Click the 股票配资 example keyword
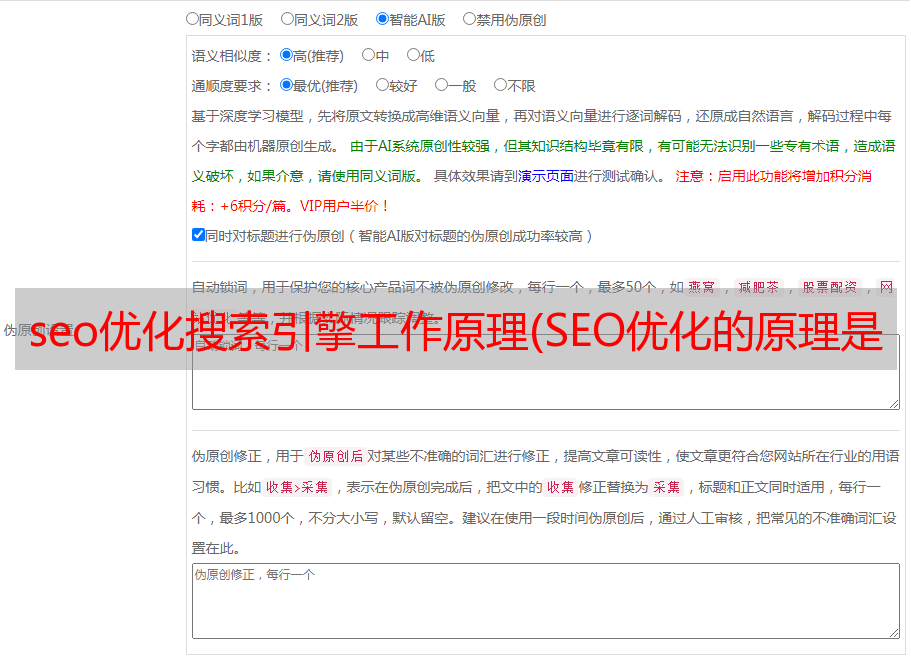This screenshot has width=911, height=658. pos(830,287)
